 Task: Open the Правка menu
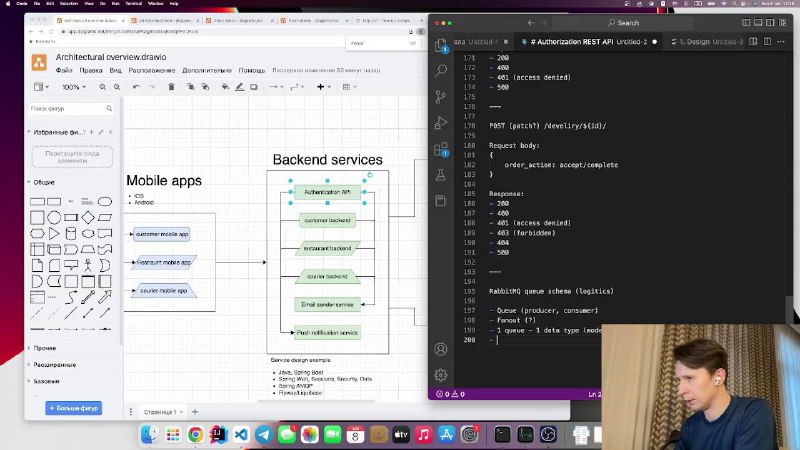click(x=91, y=70)
